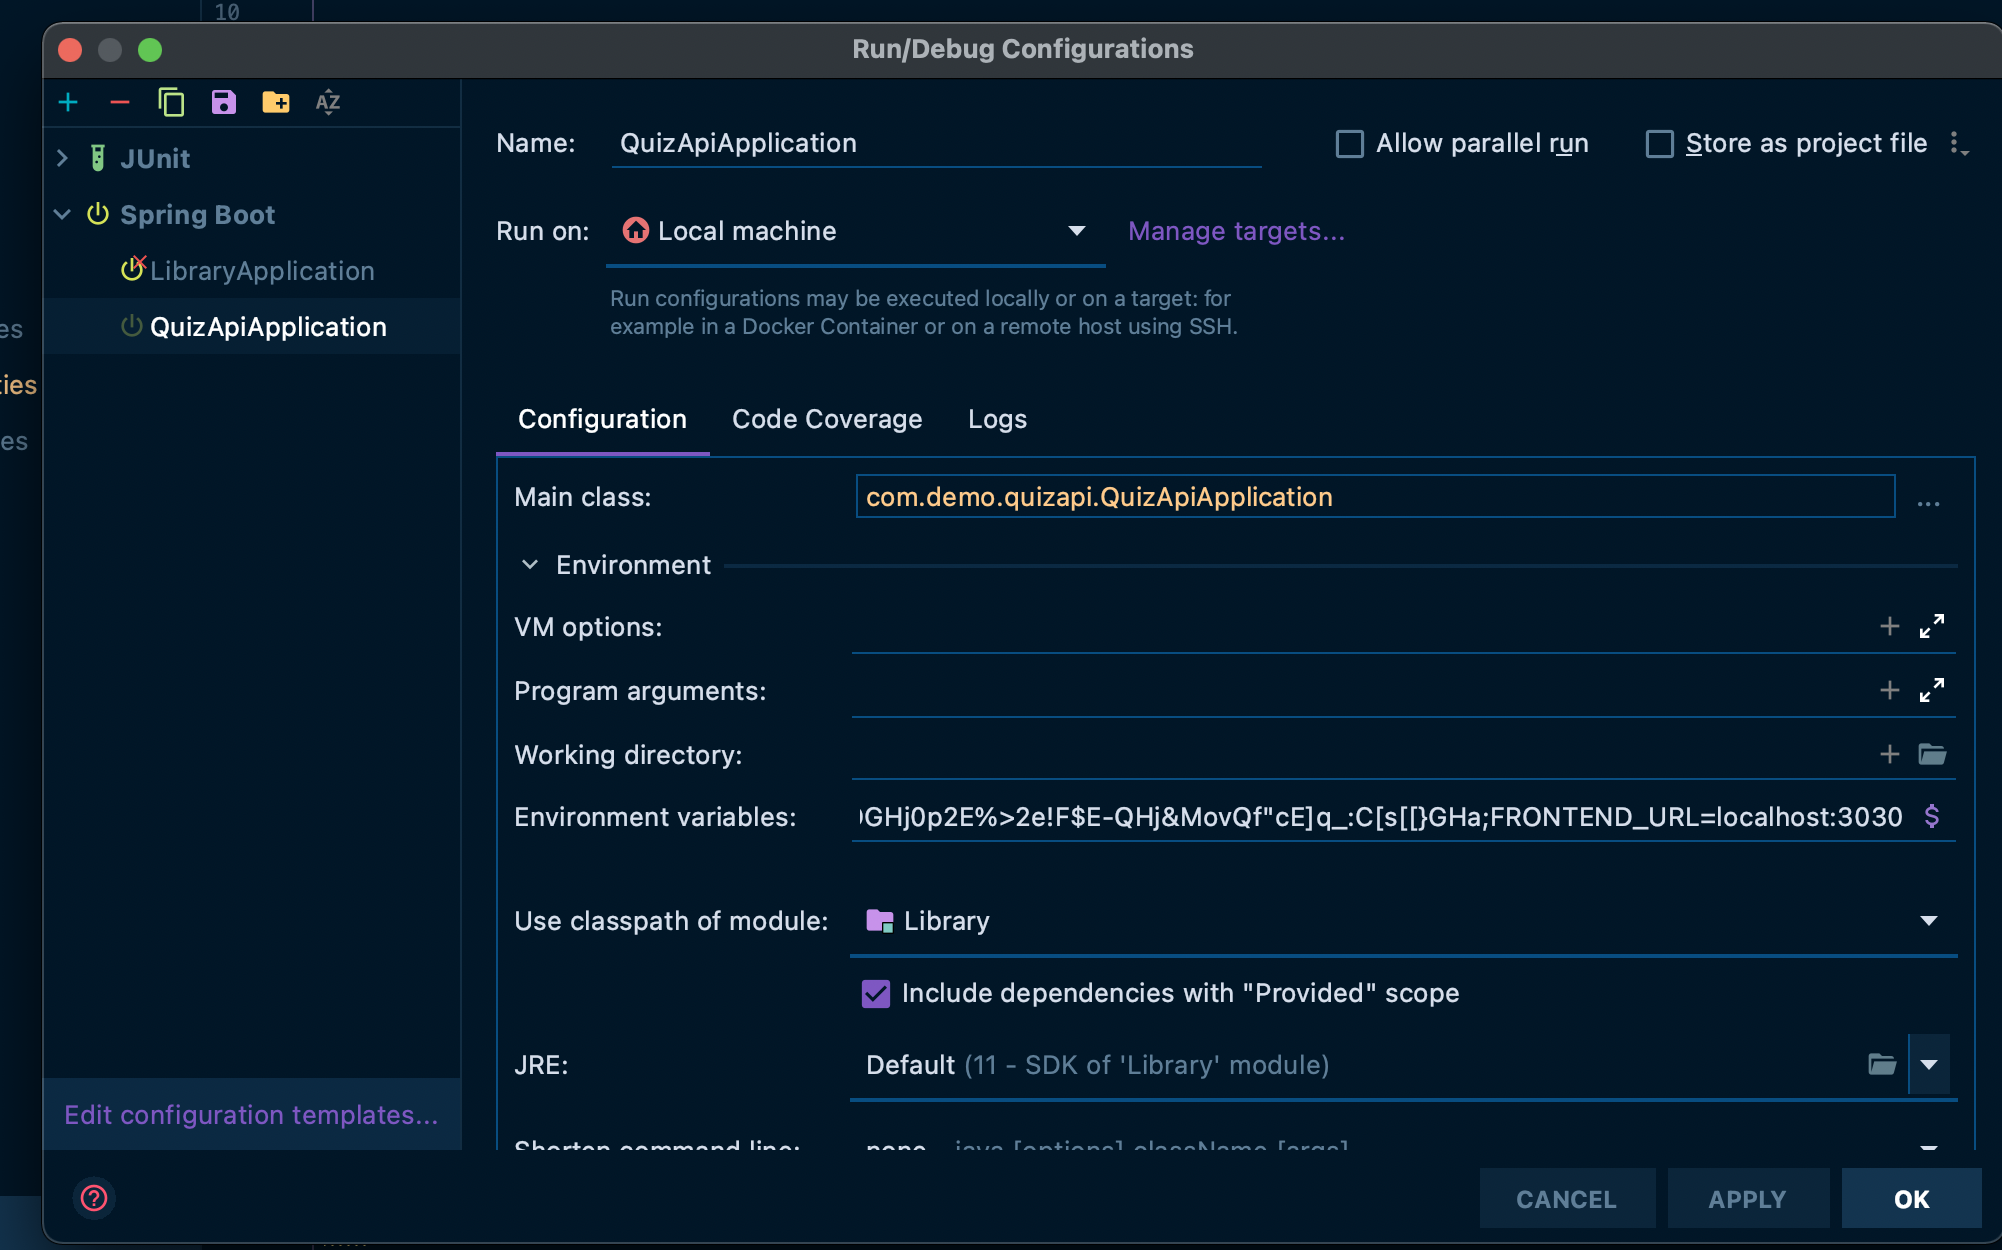Screen dimensions: 2002x1250
Task: Click the Sort Configurations alphabetically icon
Action: pyautogui.click(x=328, y=103)
